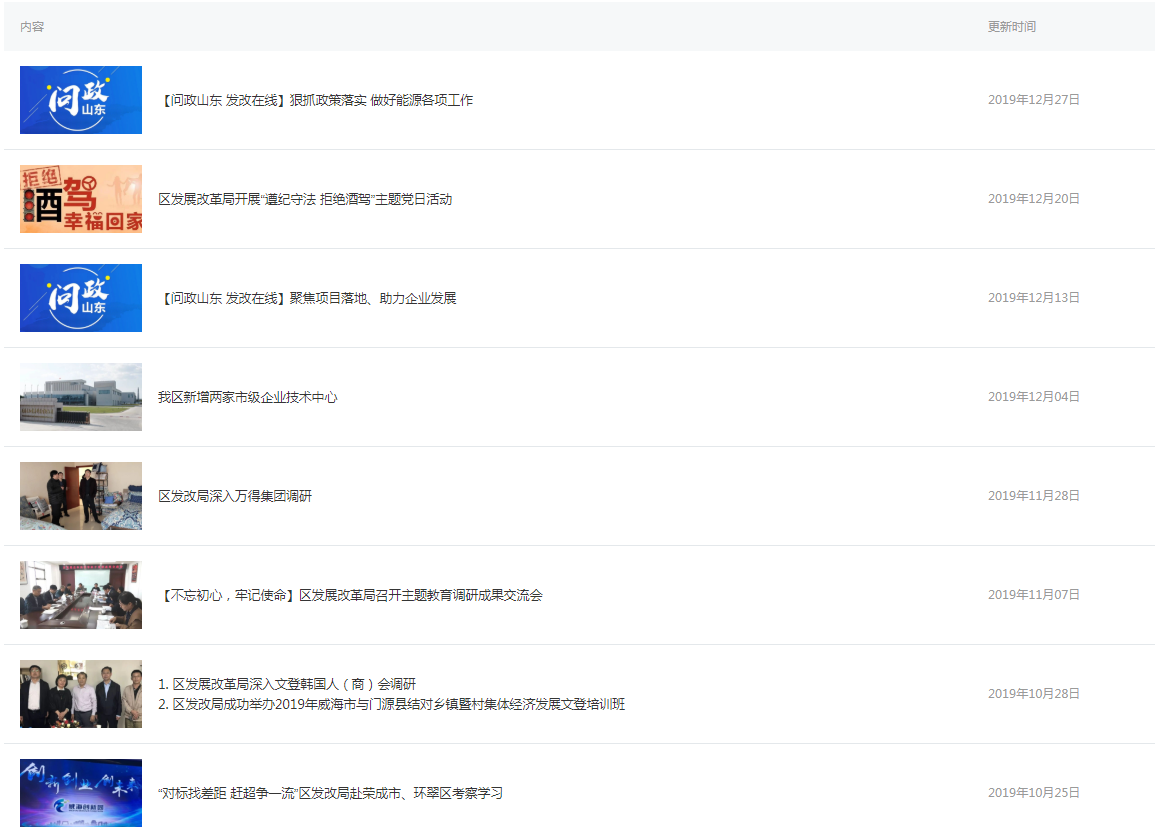Open 【不忘初心，牢记使命】 主题教育调研成果交流会 article
Screen dimensions: 1155x831
pos(350,595)
